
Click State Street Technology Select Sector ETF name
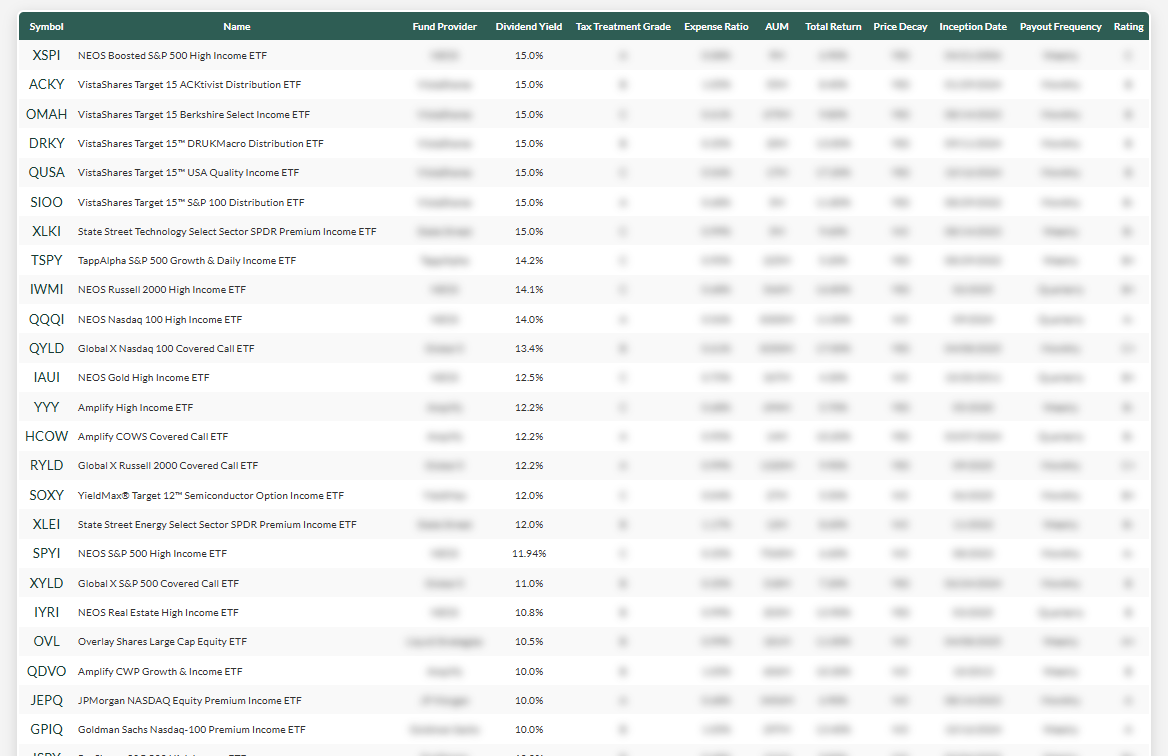[227, 232]
